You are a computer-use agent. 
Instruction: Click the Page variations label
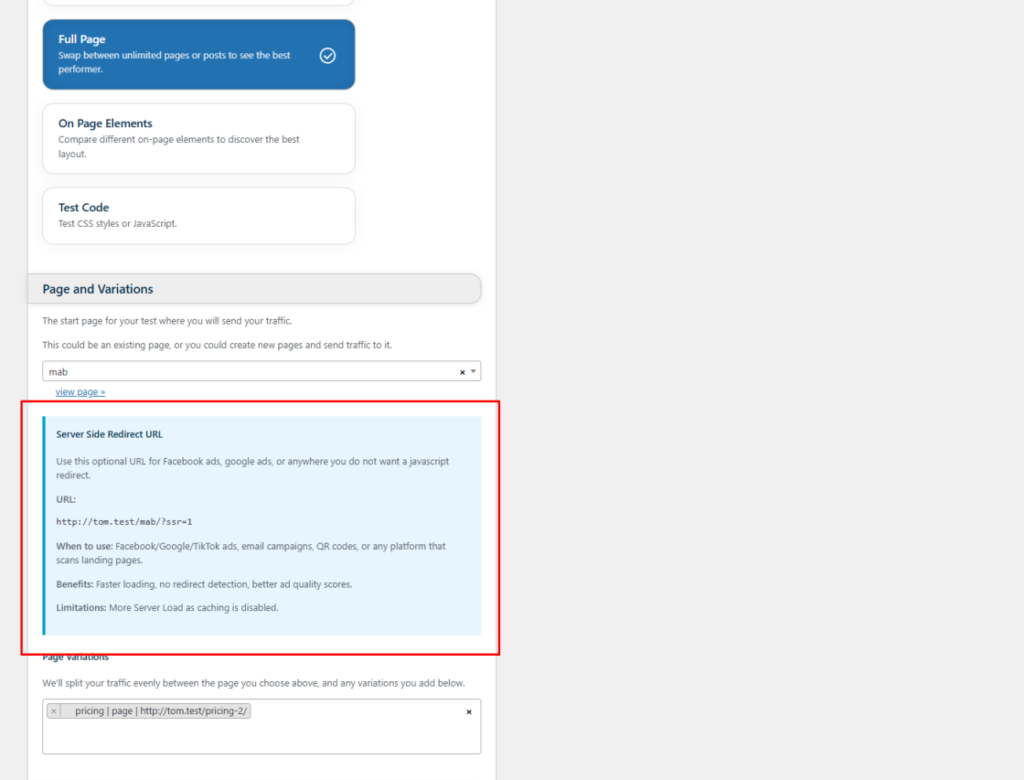coord(76,657)
